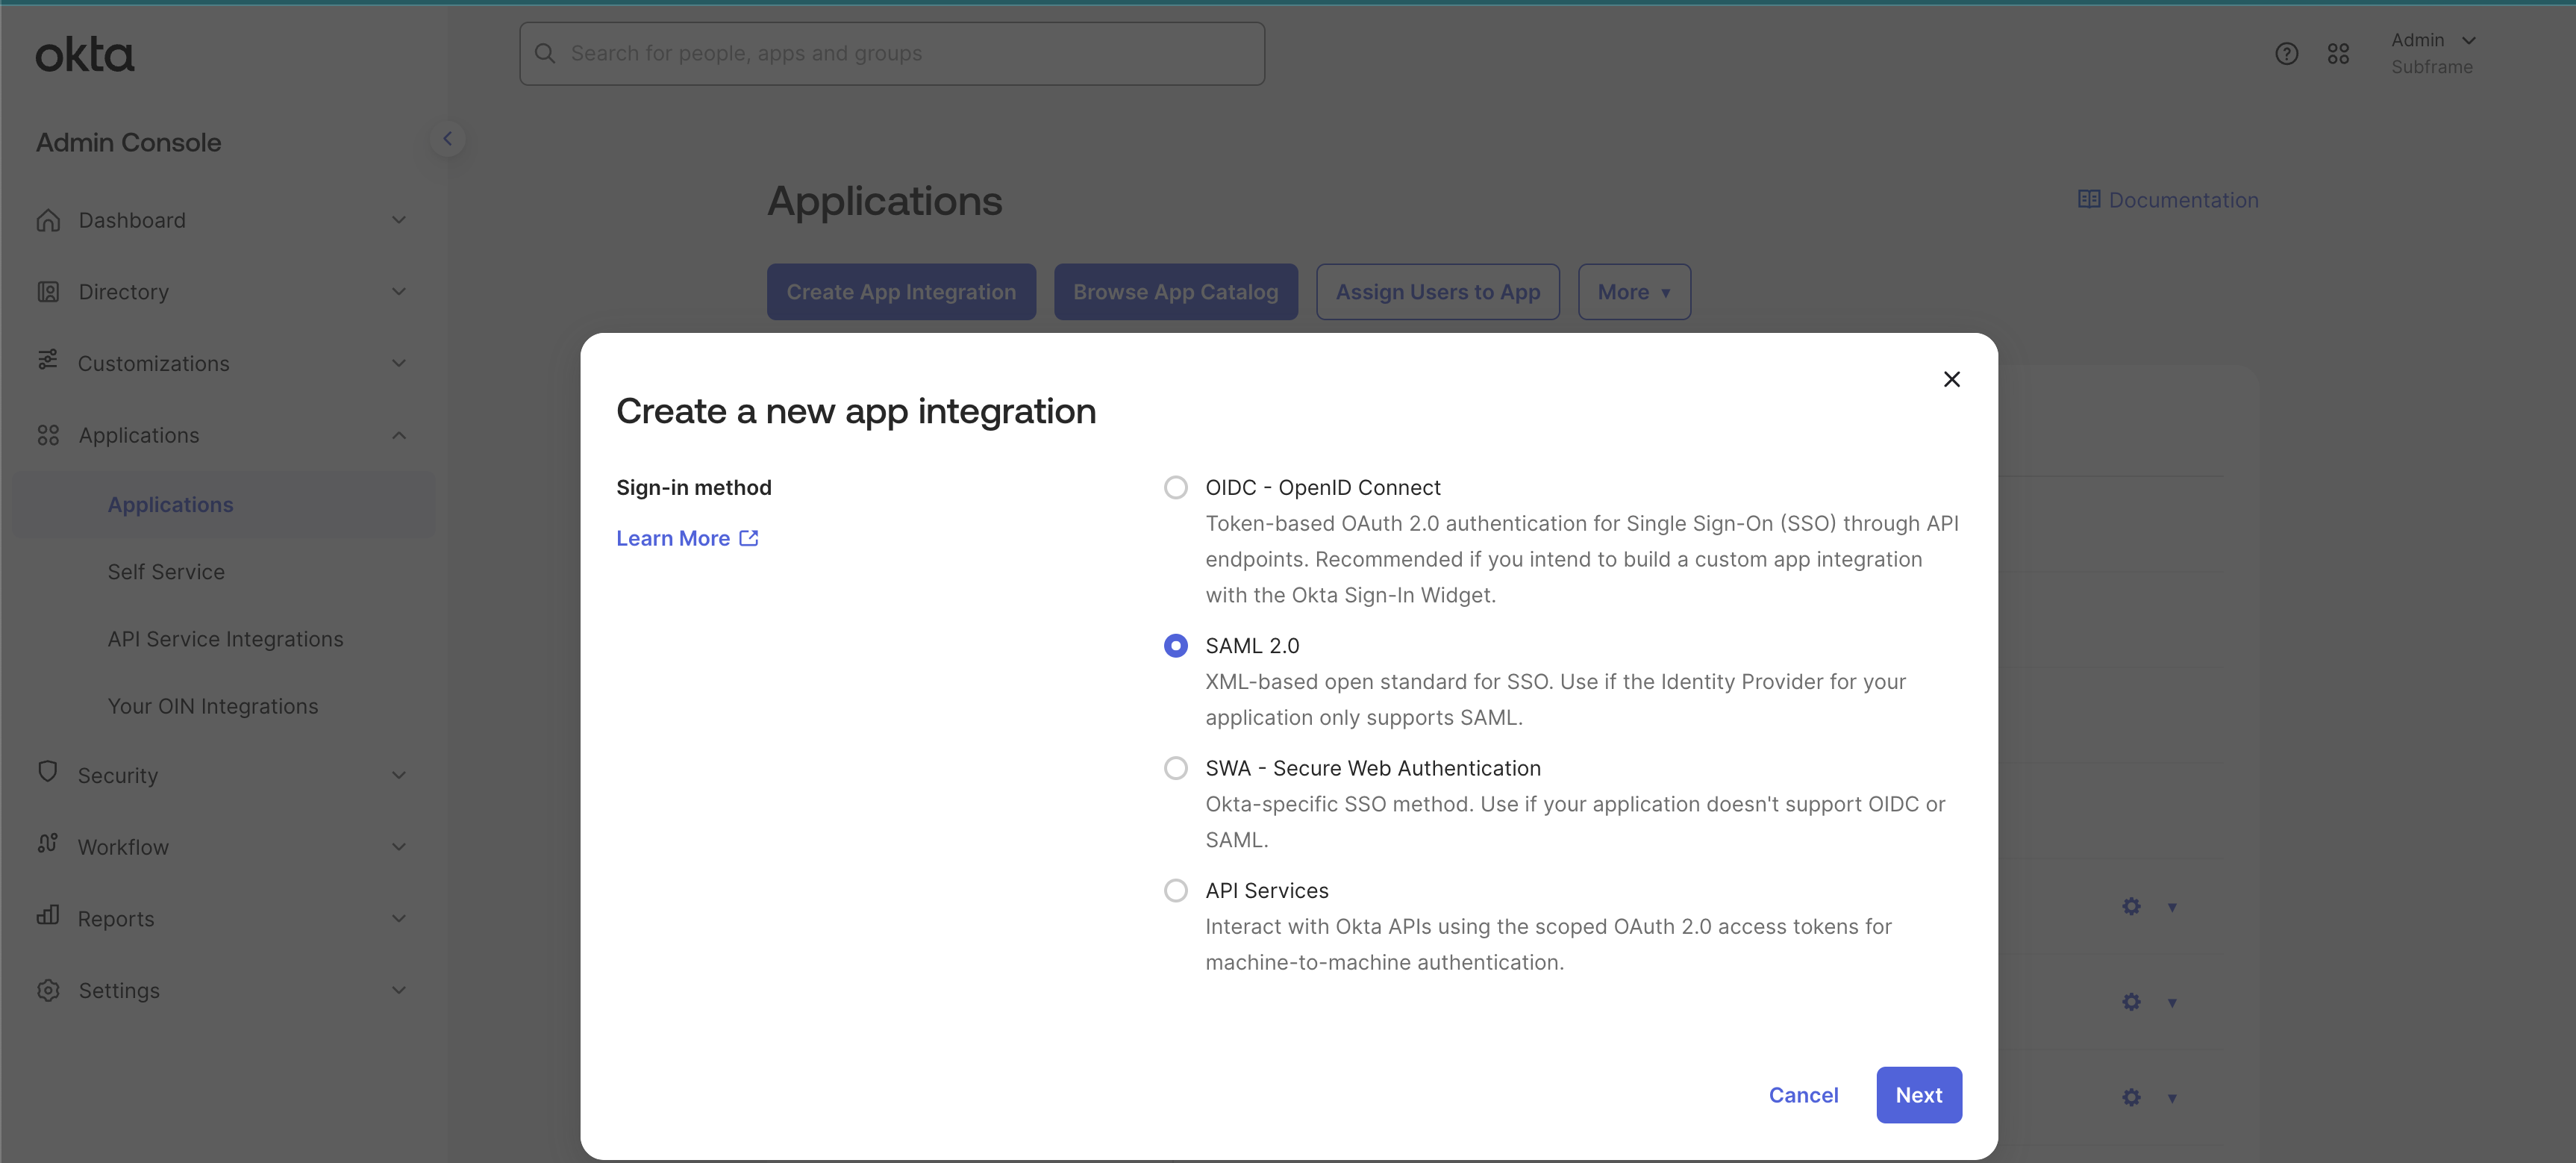Click the Dashboard home icon
The width and height of the screenshot is (2576, 1163).
(48, 220)
